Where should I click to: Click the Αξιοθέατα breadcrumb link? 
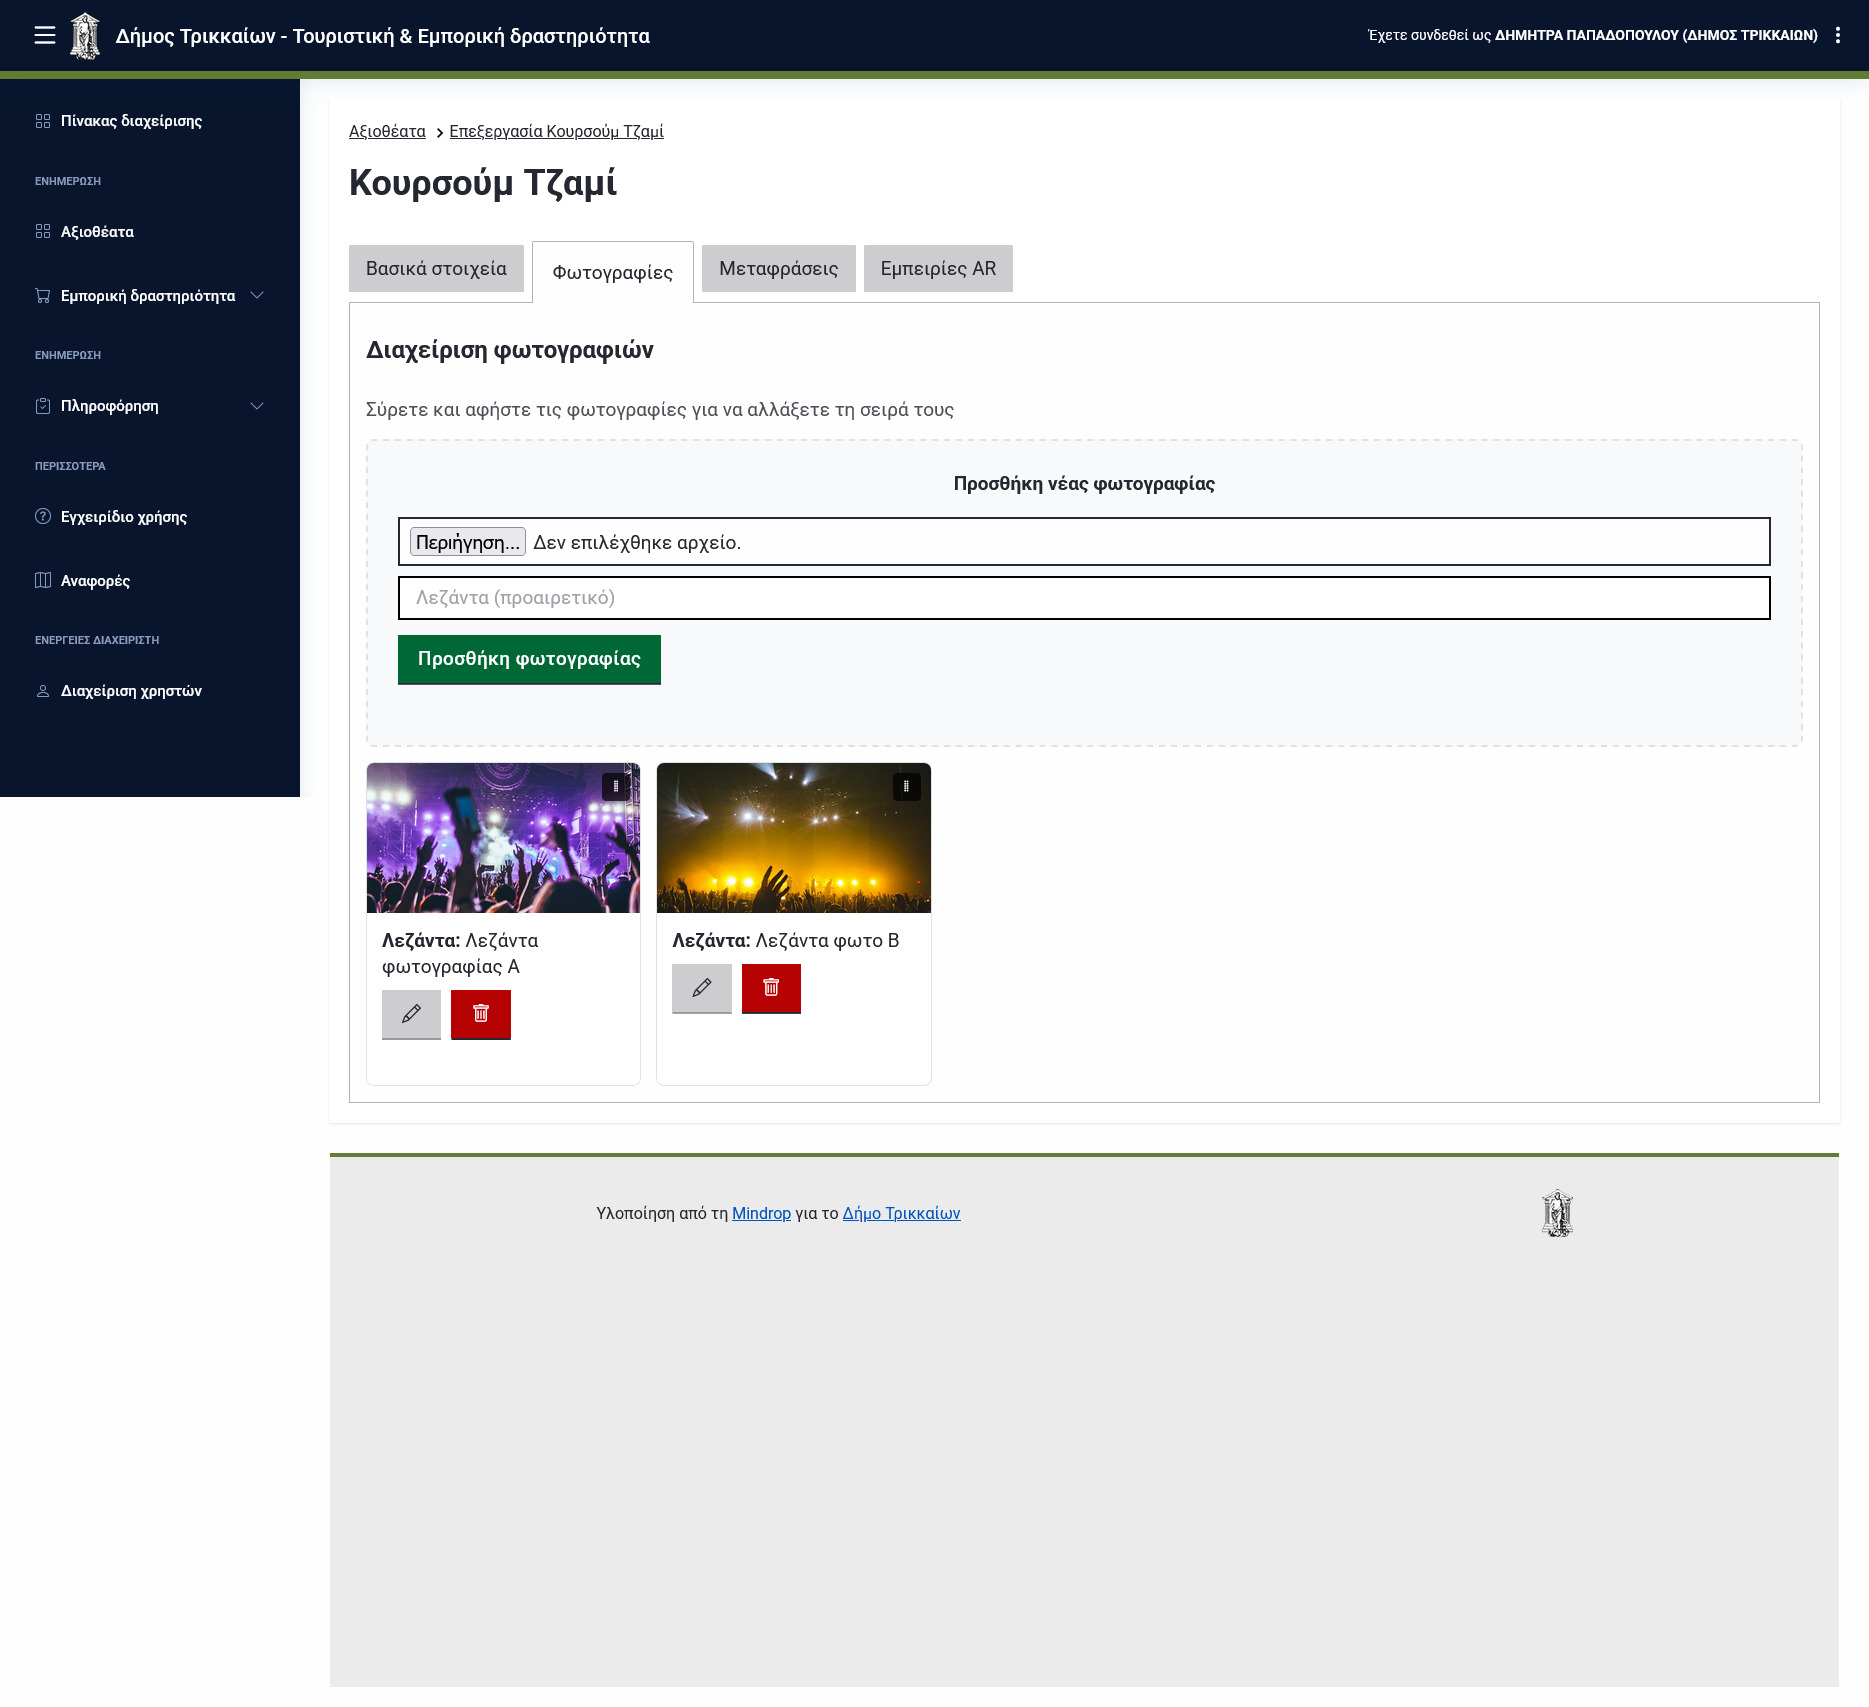click(x=387, y=132)
